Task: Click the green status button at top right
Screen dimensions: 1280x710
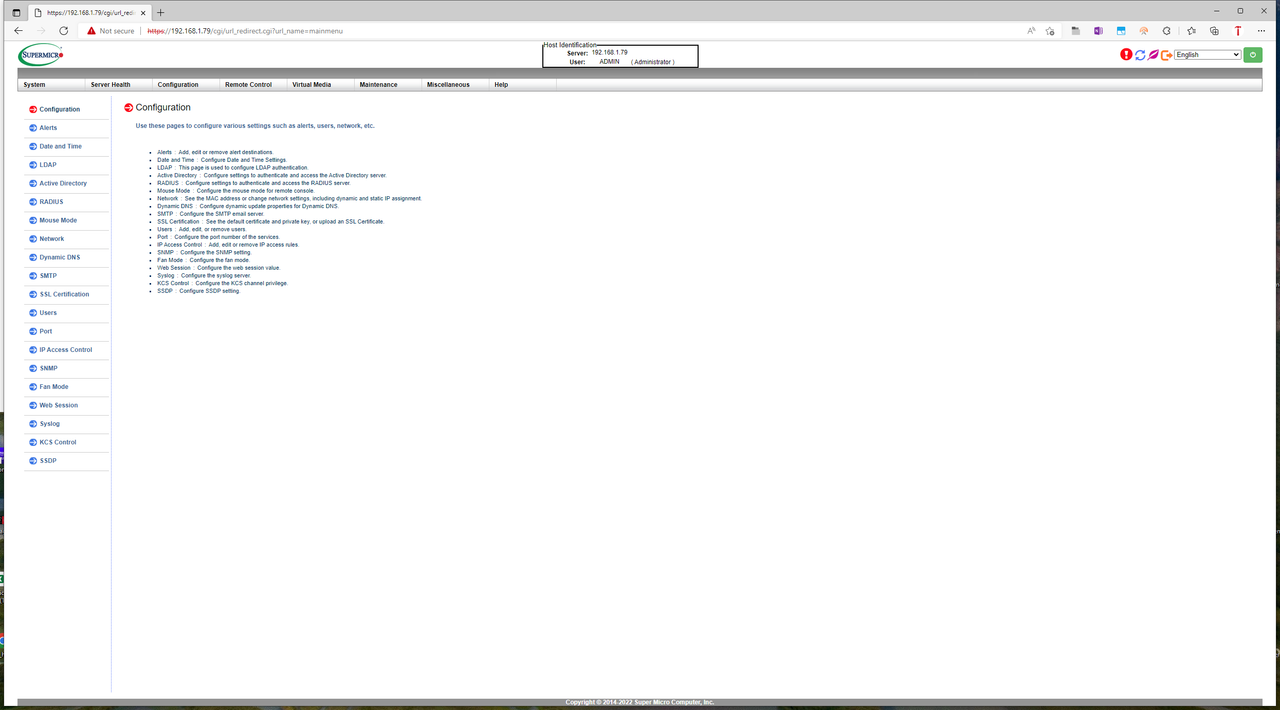Action: click(1253, 55)
